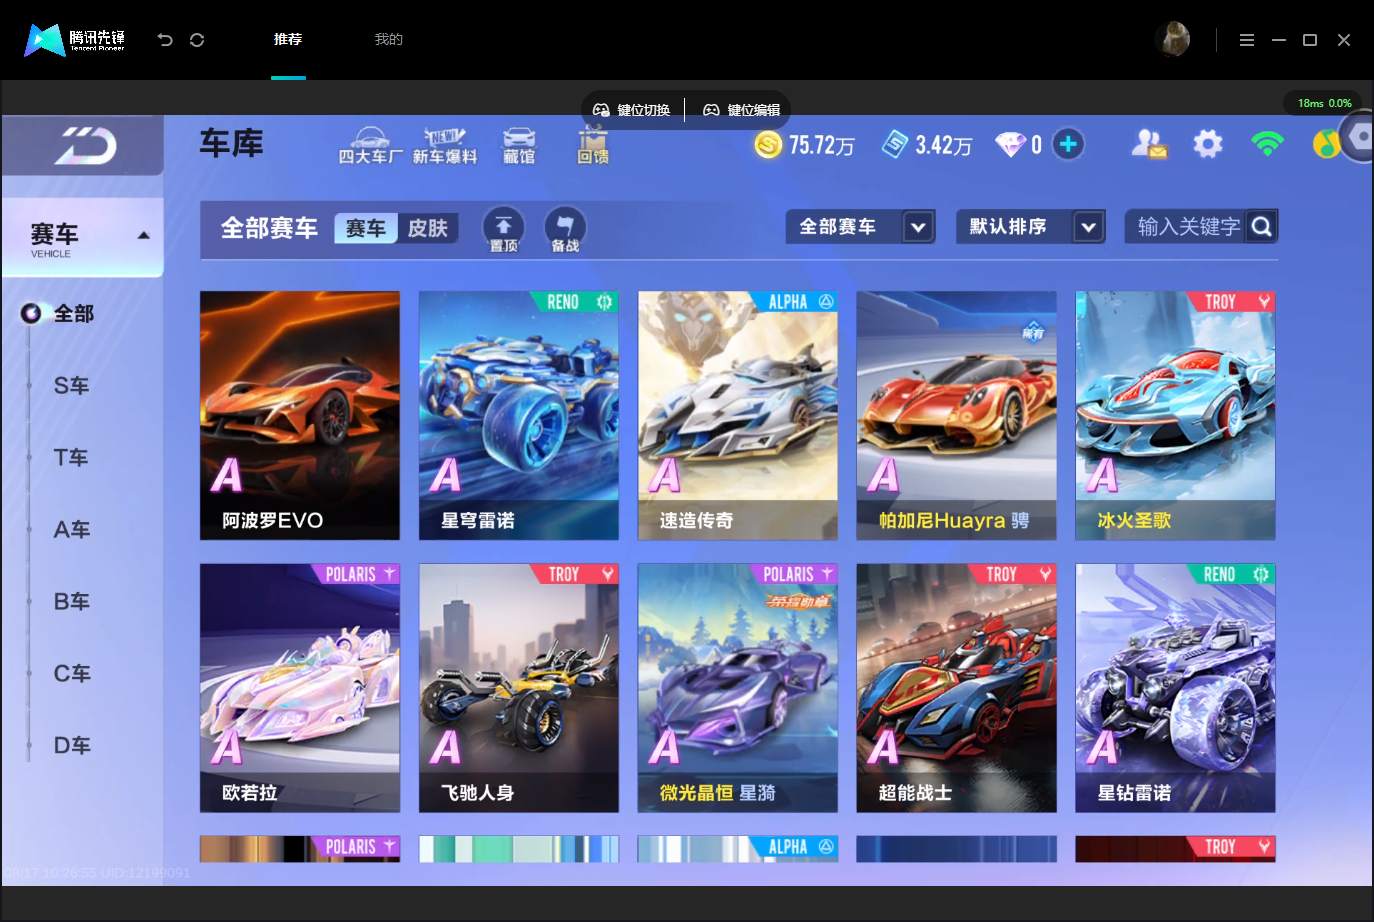Open the 新车爆料 NEW icon
The width and height of the screenshot is (1374, 922).
pyautogui.click(x=445, y=146)
